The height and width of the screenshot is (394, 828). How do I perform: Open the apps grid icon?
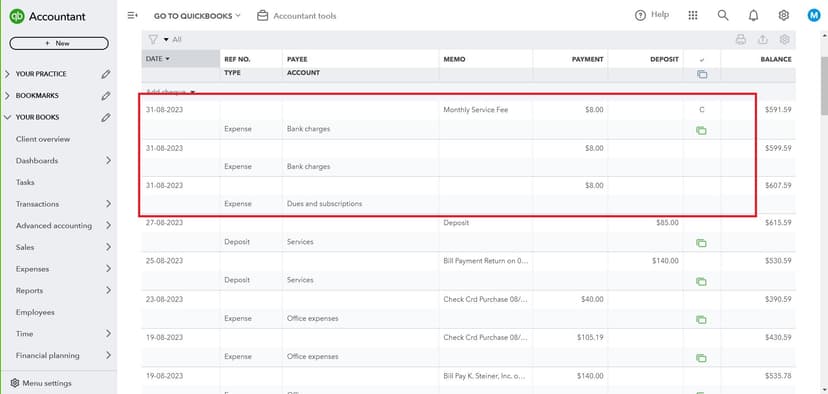(693, 15)
